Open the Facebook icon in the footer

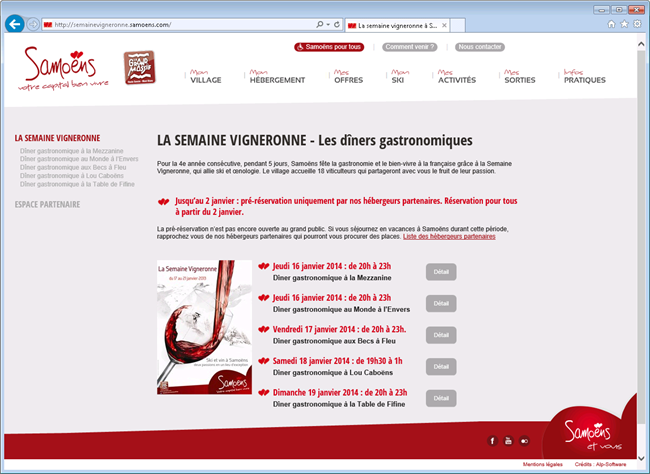pyautogui.click(x=492, y=440)
